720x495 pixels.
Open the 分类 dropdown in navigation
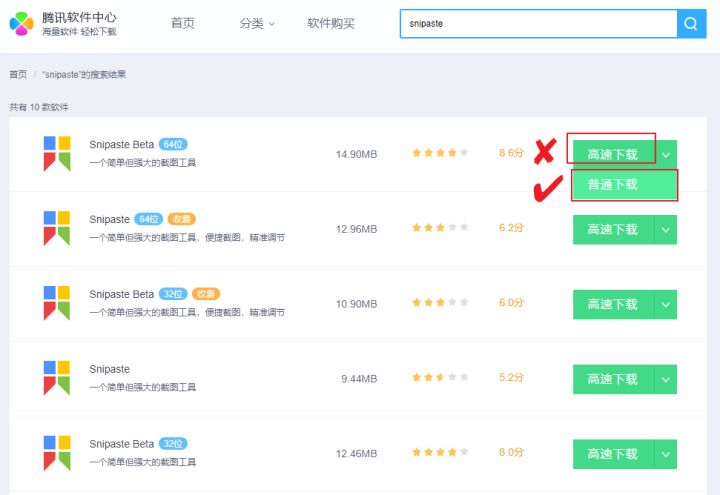[257, 23]
